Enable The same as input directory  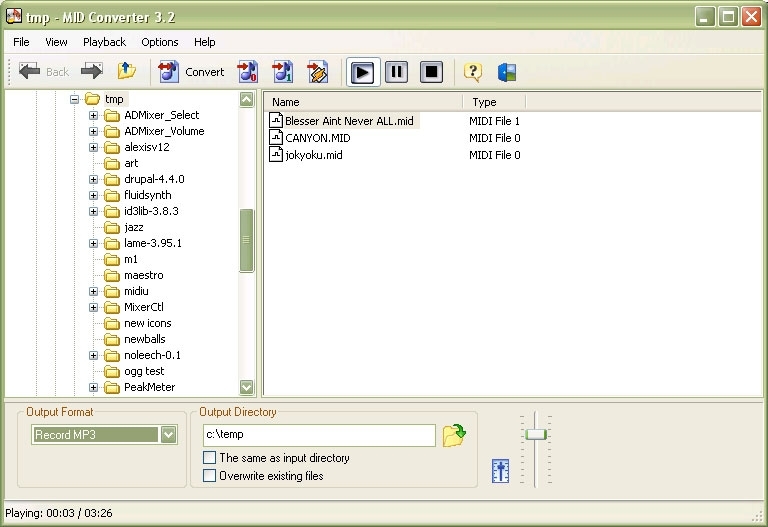(x=209, y=457)
